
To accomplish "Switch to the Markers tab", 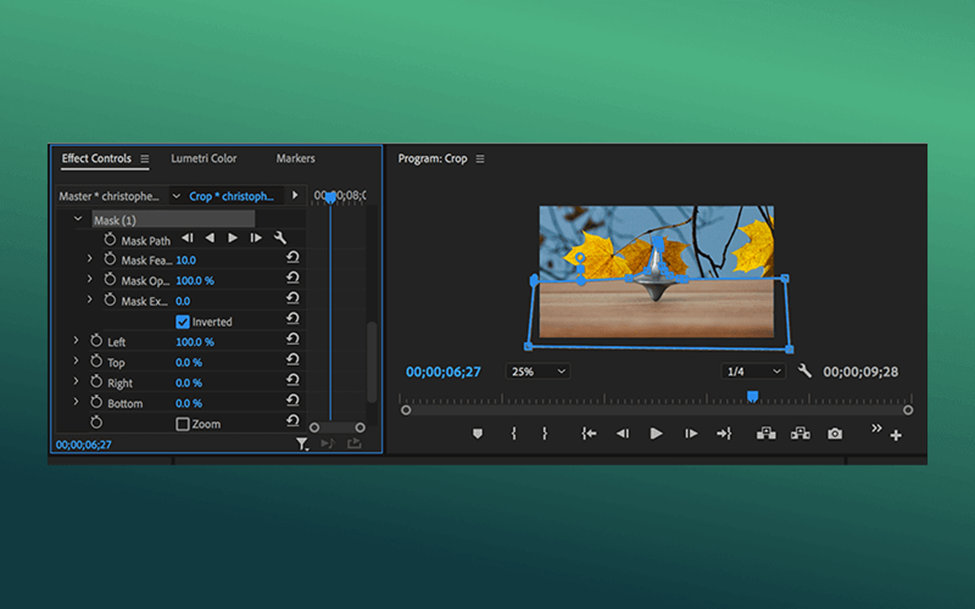I will [295, 159].
